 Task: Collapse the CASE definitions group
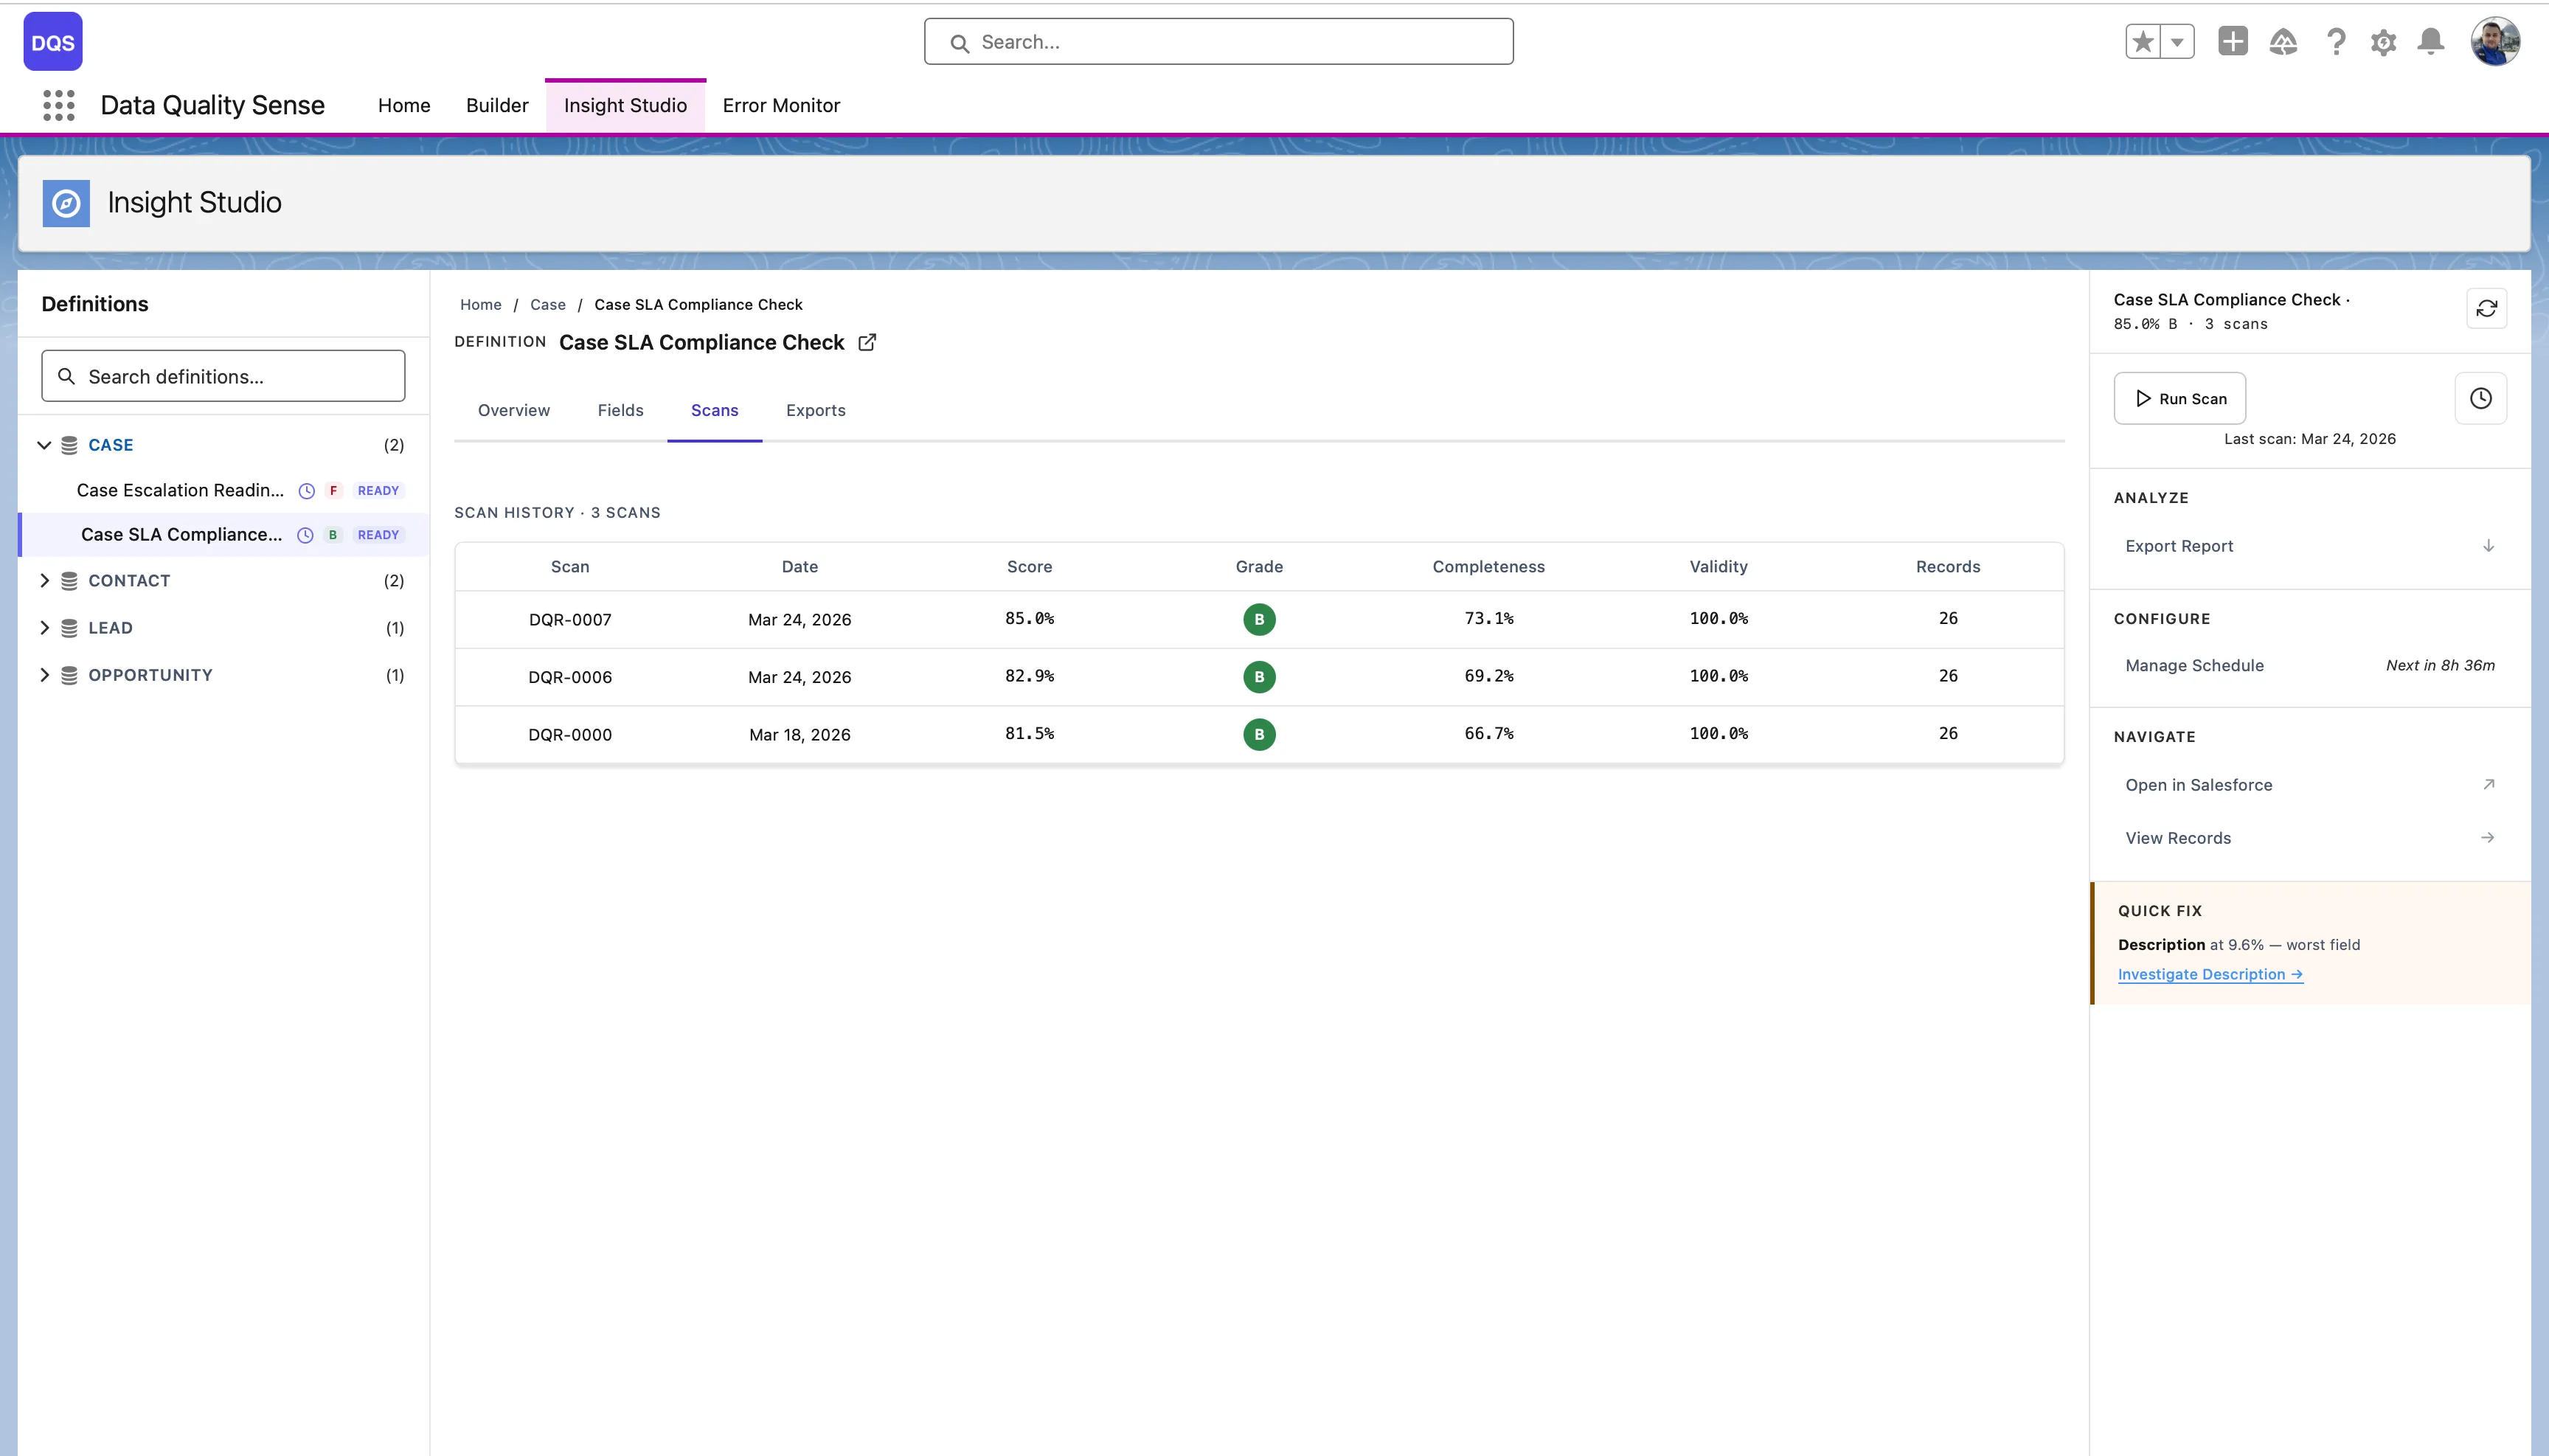pos(44,444)
